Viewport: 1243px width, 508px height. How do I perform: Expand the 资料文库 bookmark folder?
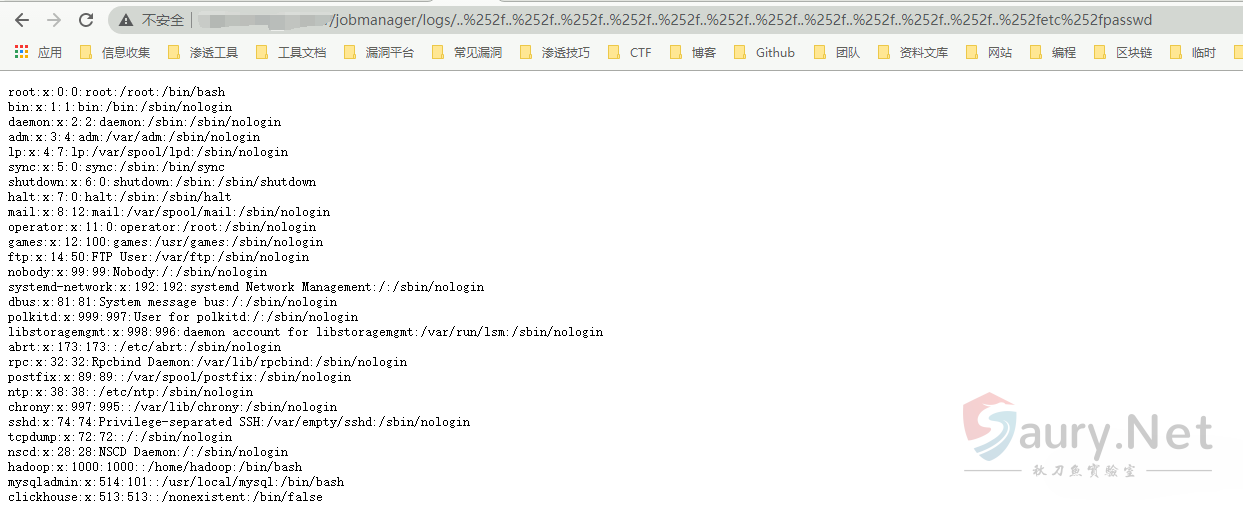912,52
